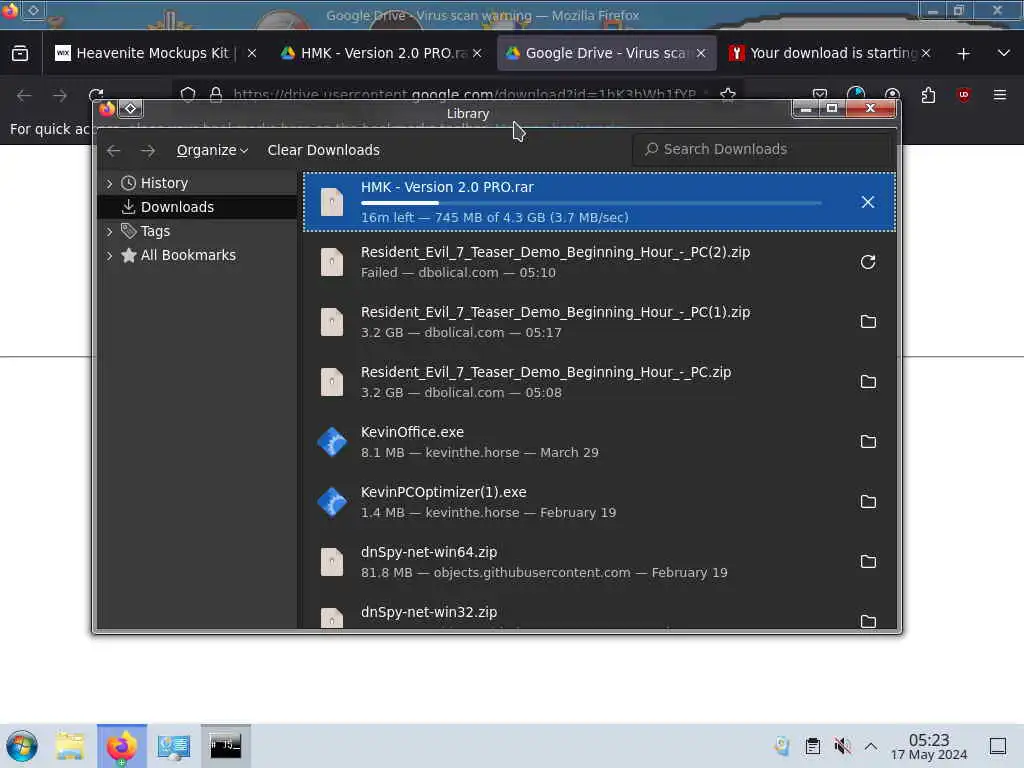Open a new Firefox tab
The width and height of the screenshot is (1024, 768).
[963, 54]
